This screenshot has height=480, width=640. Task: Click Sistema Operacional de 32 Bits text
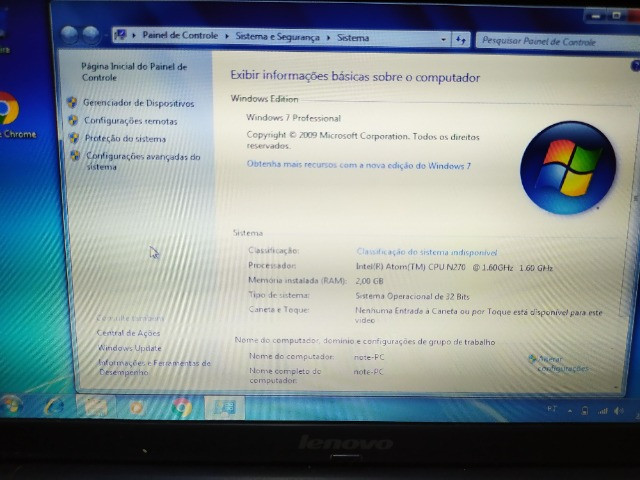tap(412, 296)
